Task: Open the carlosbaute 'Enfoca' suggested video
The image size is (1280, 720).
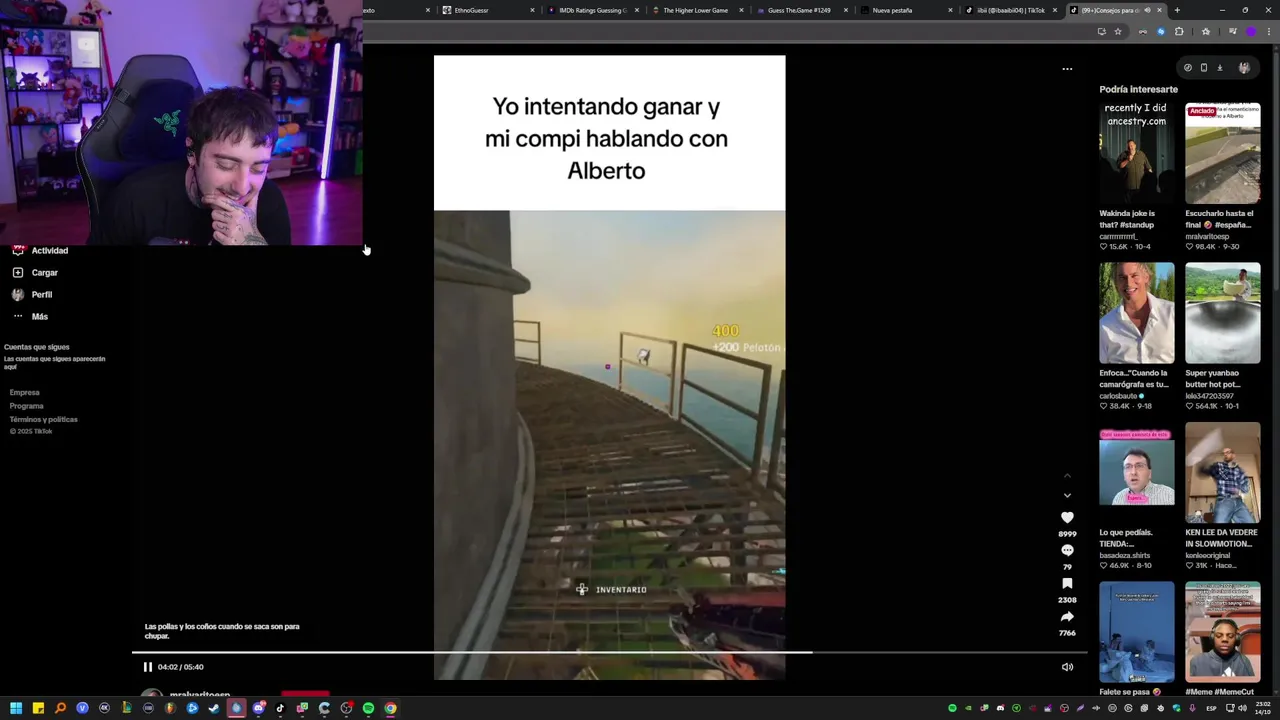Action: point(1137,313)
